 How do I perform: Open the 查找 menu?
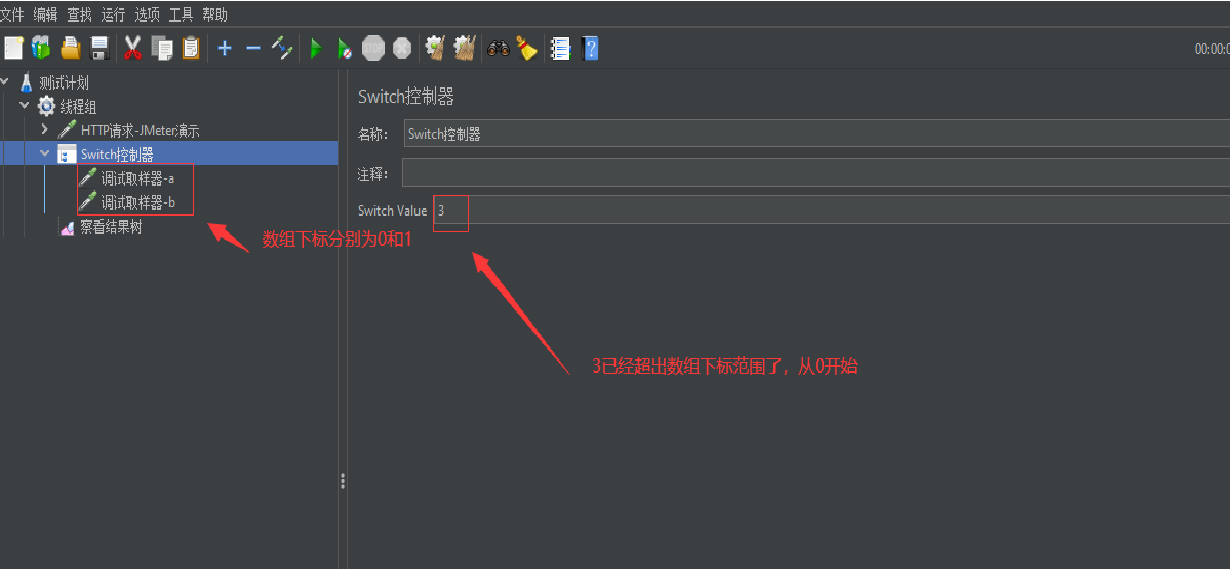click(79, 14)
